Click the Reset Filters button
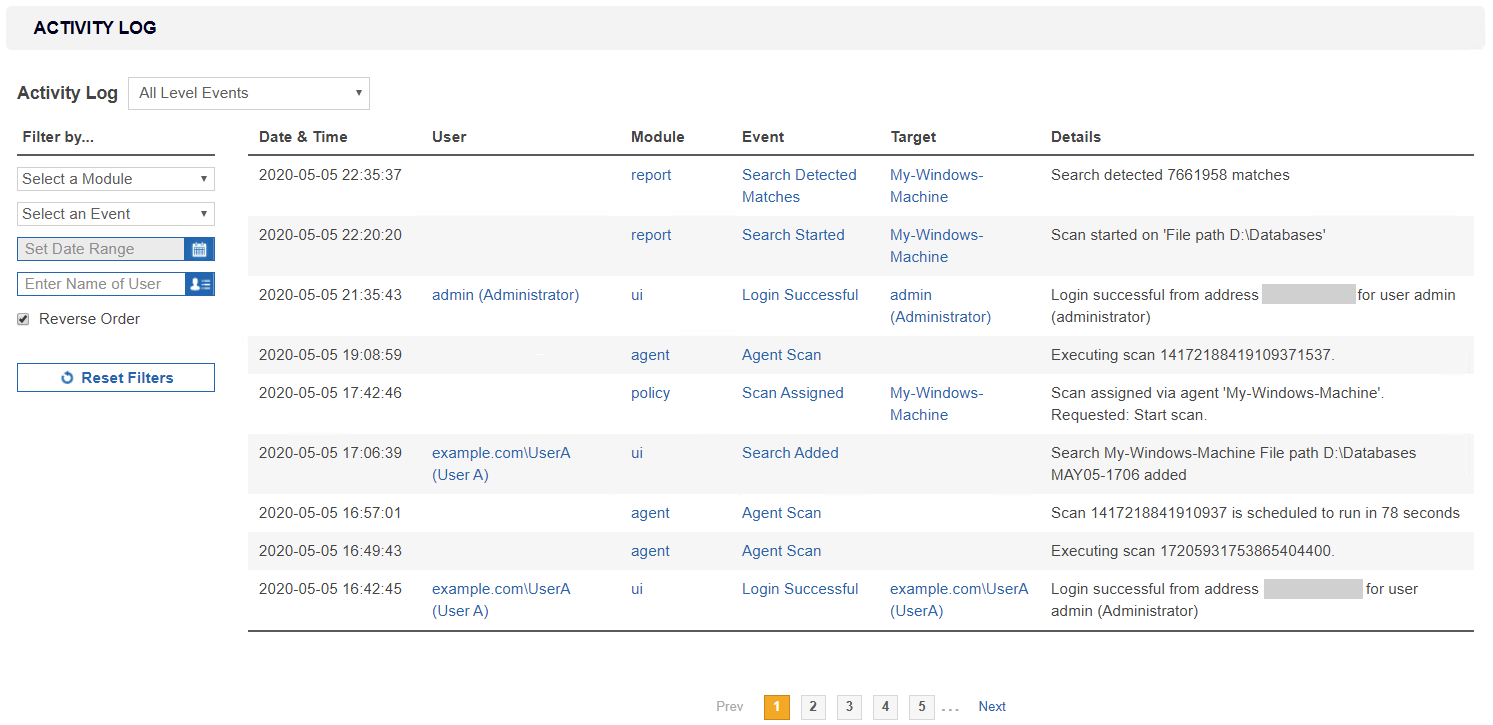The width and height of the screenshot is (1493, 725). click(x=115, y=377)
